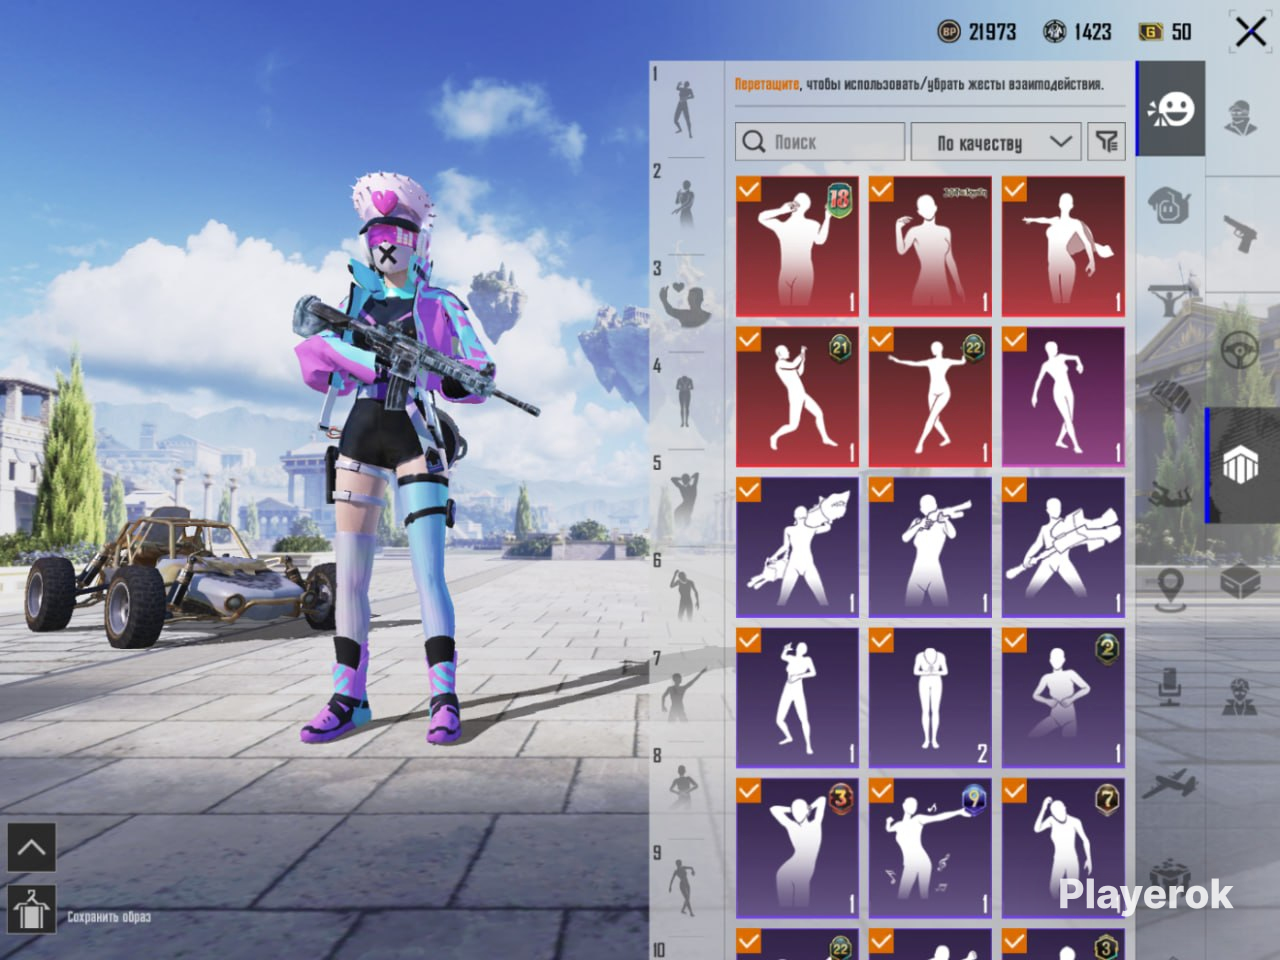Open the robot face sticker sub-tab
This screenshot has width=1280, height=960.
click(x=1171, y=206)
